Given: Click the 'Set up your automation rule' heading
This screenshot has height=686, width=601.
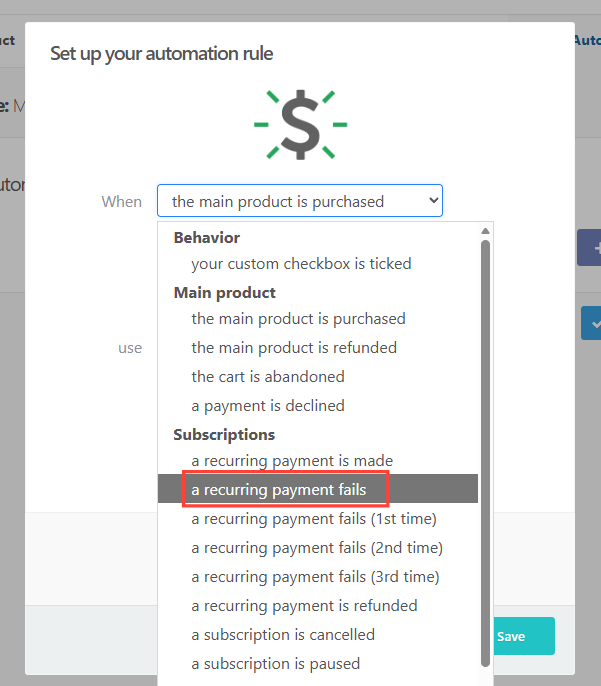Looking at the screenshot, I should 161,53.
